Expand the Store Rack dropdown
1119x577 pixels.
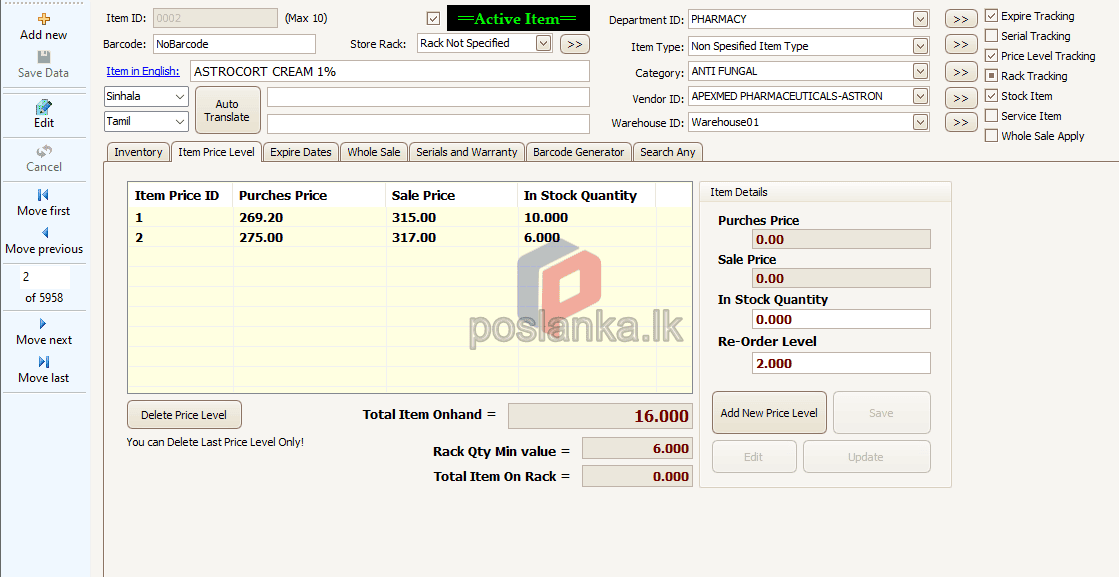coord(544,44)
